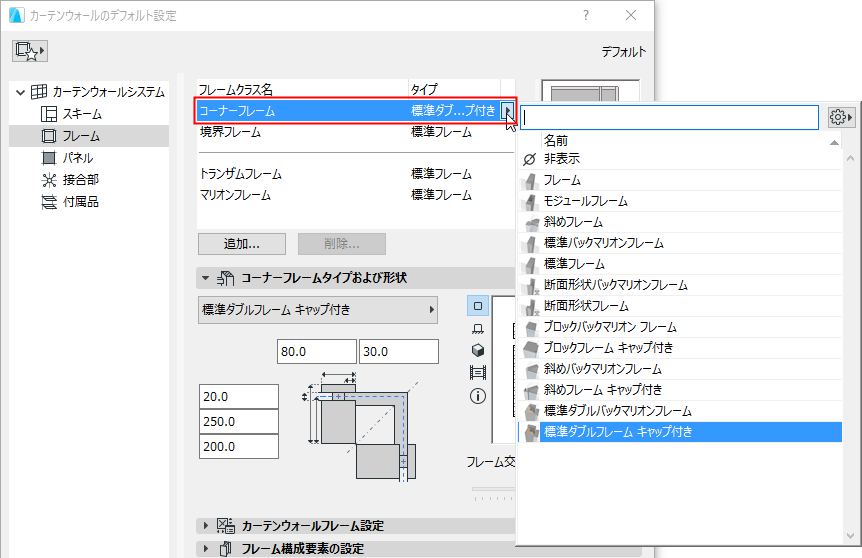Click the 250.0 dimension field

tap(239, 422)
